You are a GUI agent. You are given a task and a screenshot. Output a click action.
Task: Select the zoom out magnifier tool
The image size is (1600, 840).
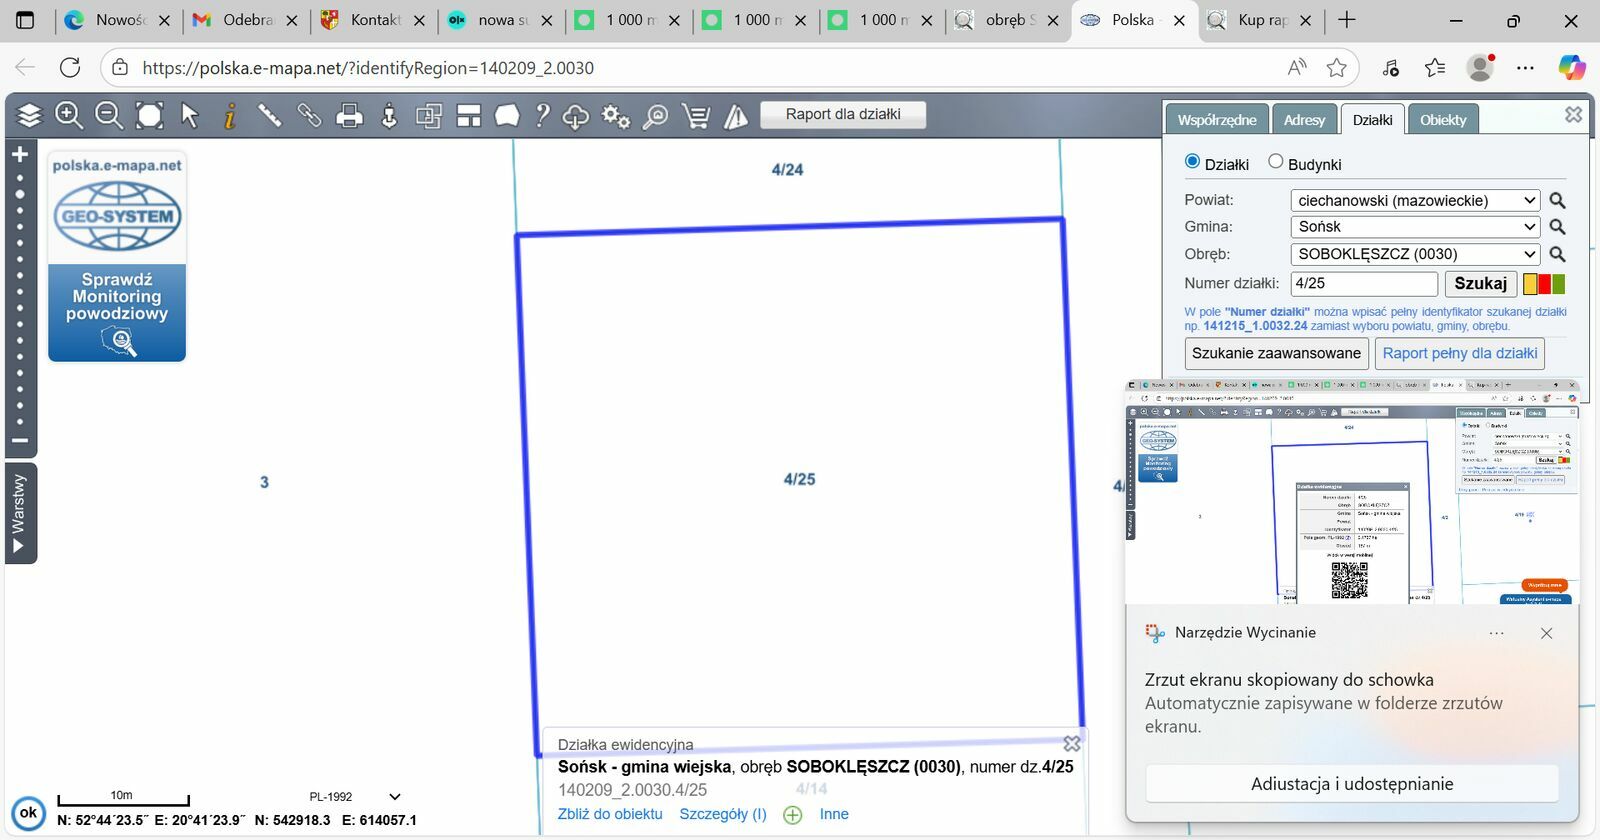[x=109, y=115]
